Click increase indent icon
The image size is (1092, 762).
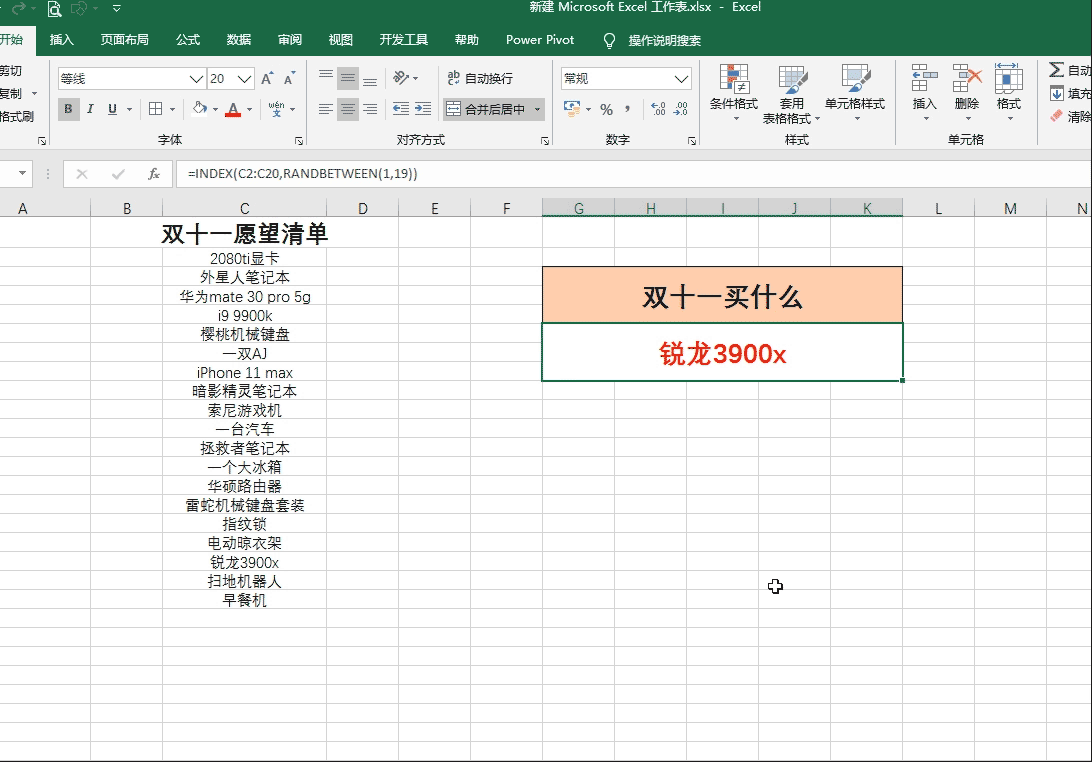423,109
